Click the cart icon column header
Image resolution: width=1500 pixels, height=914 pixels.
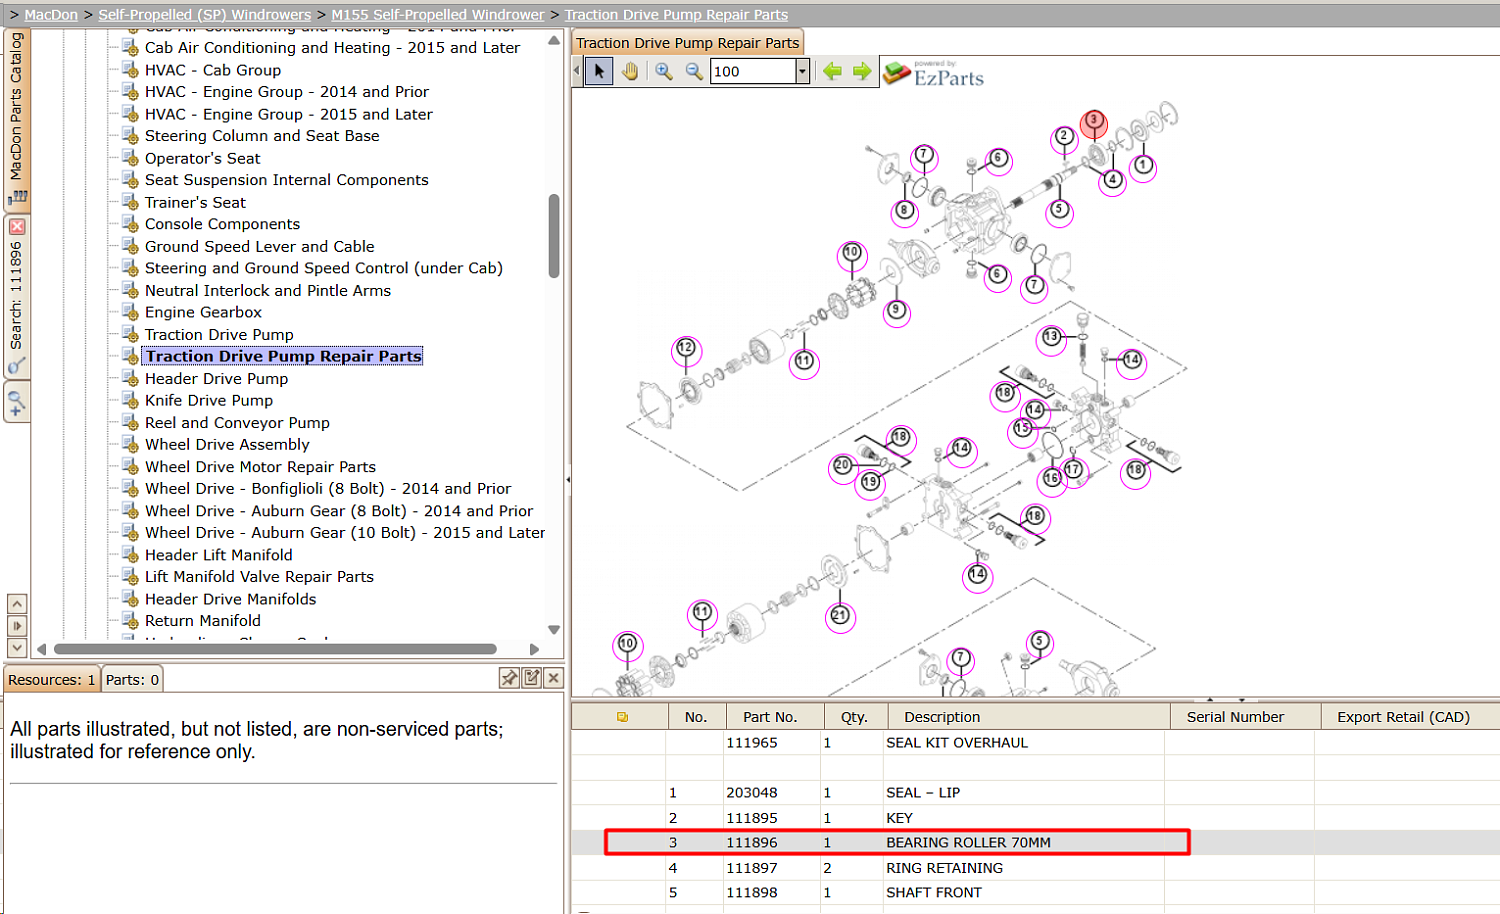tap(622, 717)
